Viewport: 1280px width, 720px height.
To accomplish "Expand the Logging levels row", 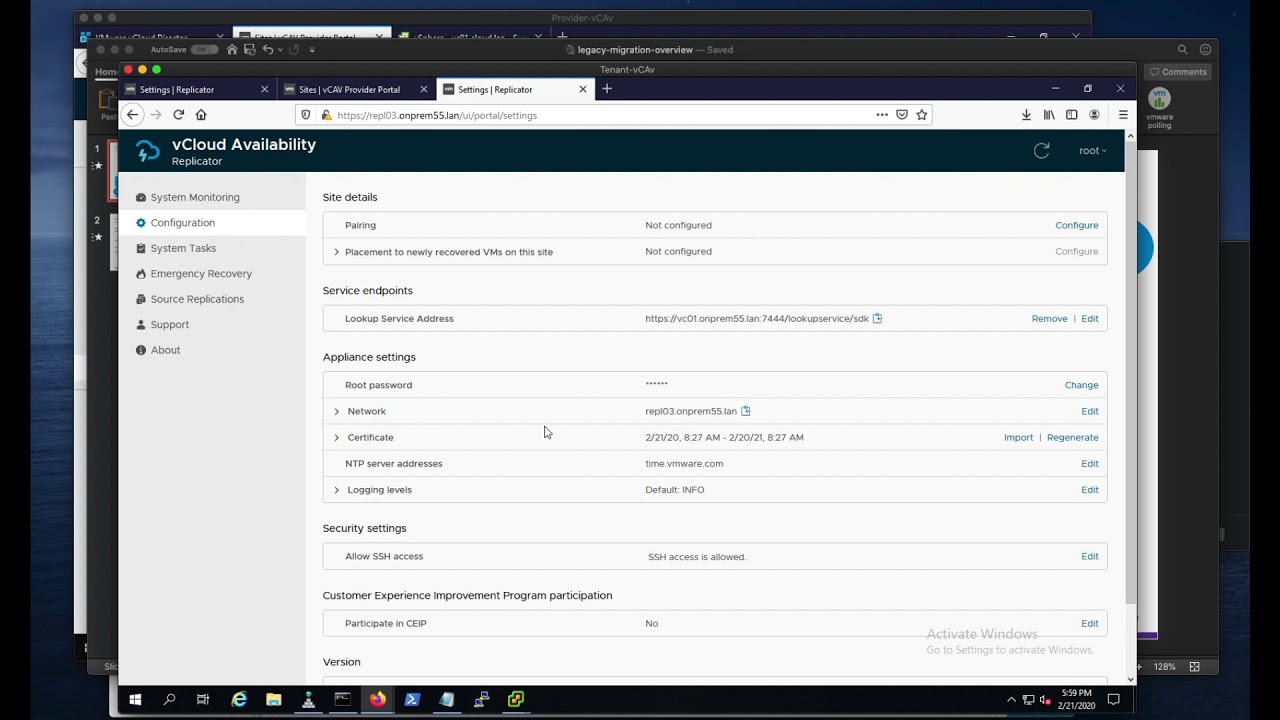I will pos(336,490).
